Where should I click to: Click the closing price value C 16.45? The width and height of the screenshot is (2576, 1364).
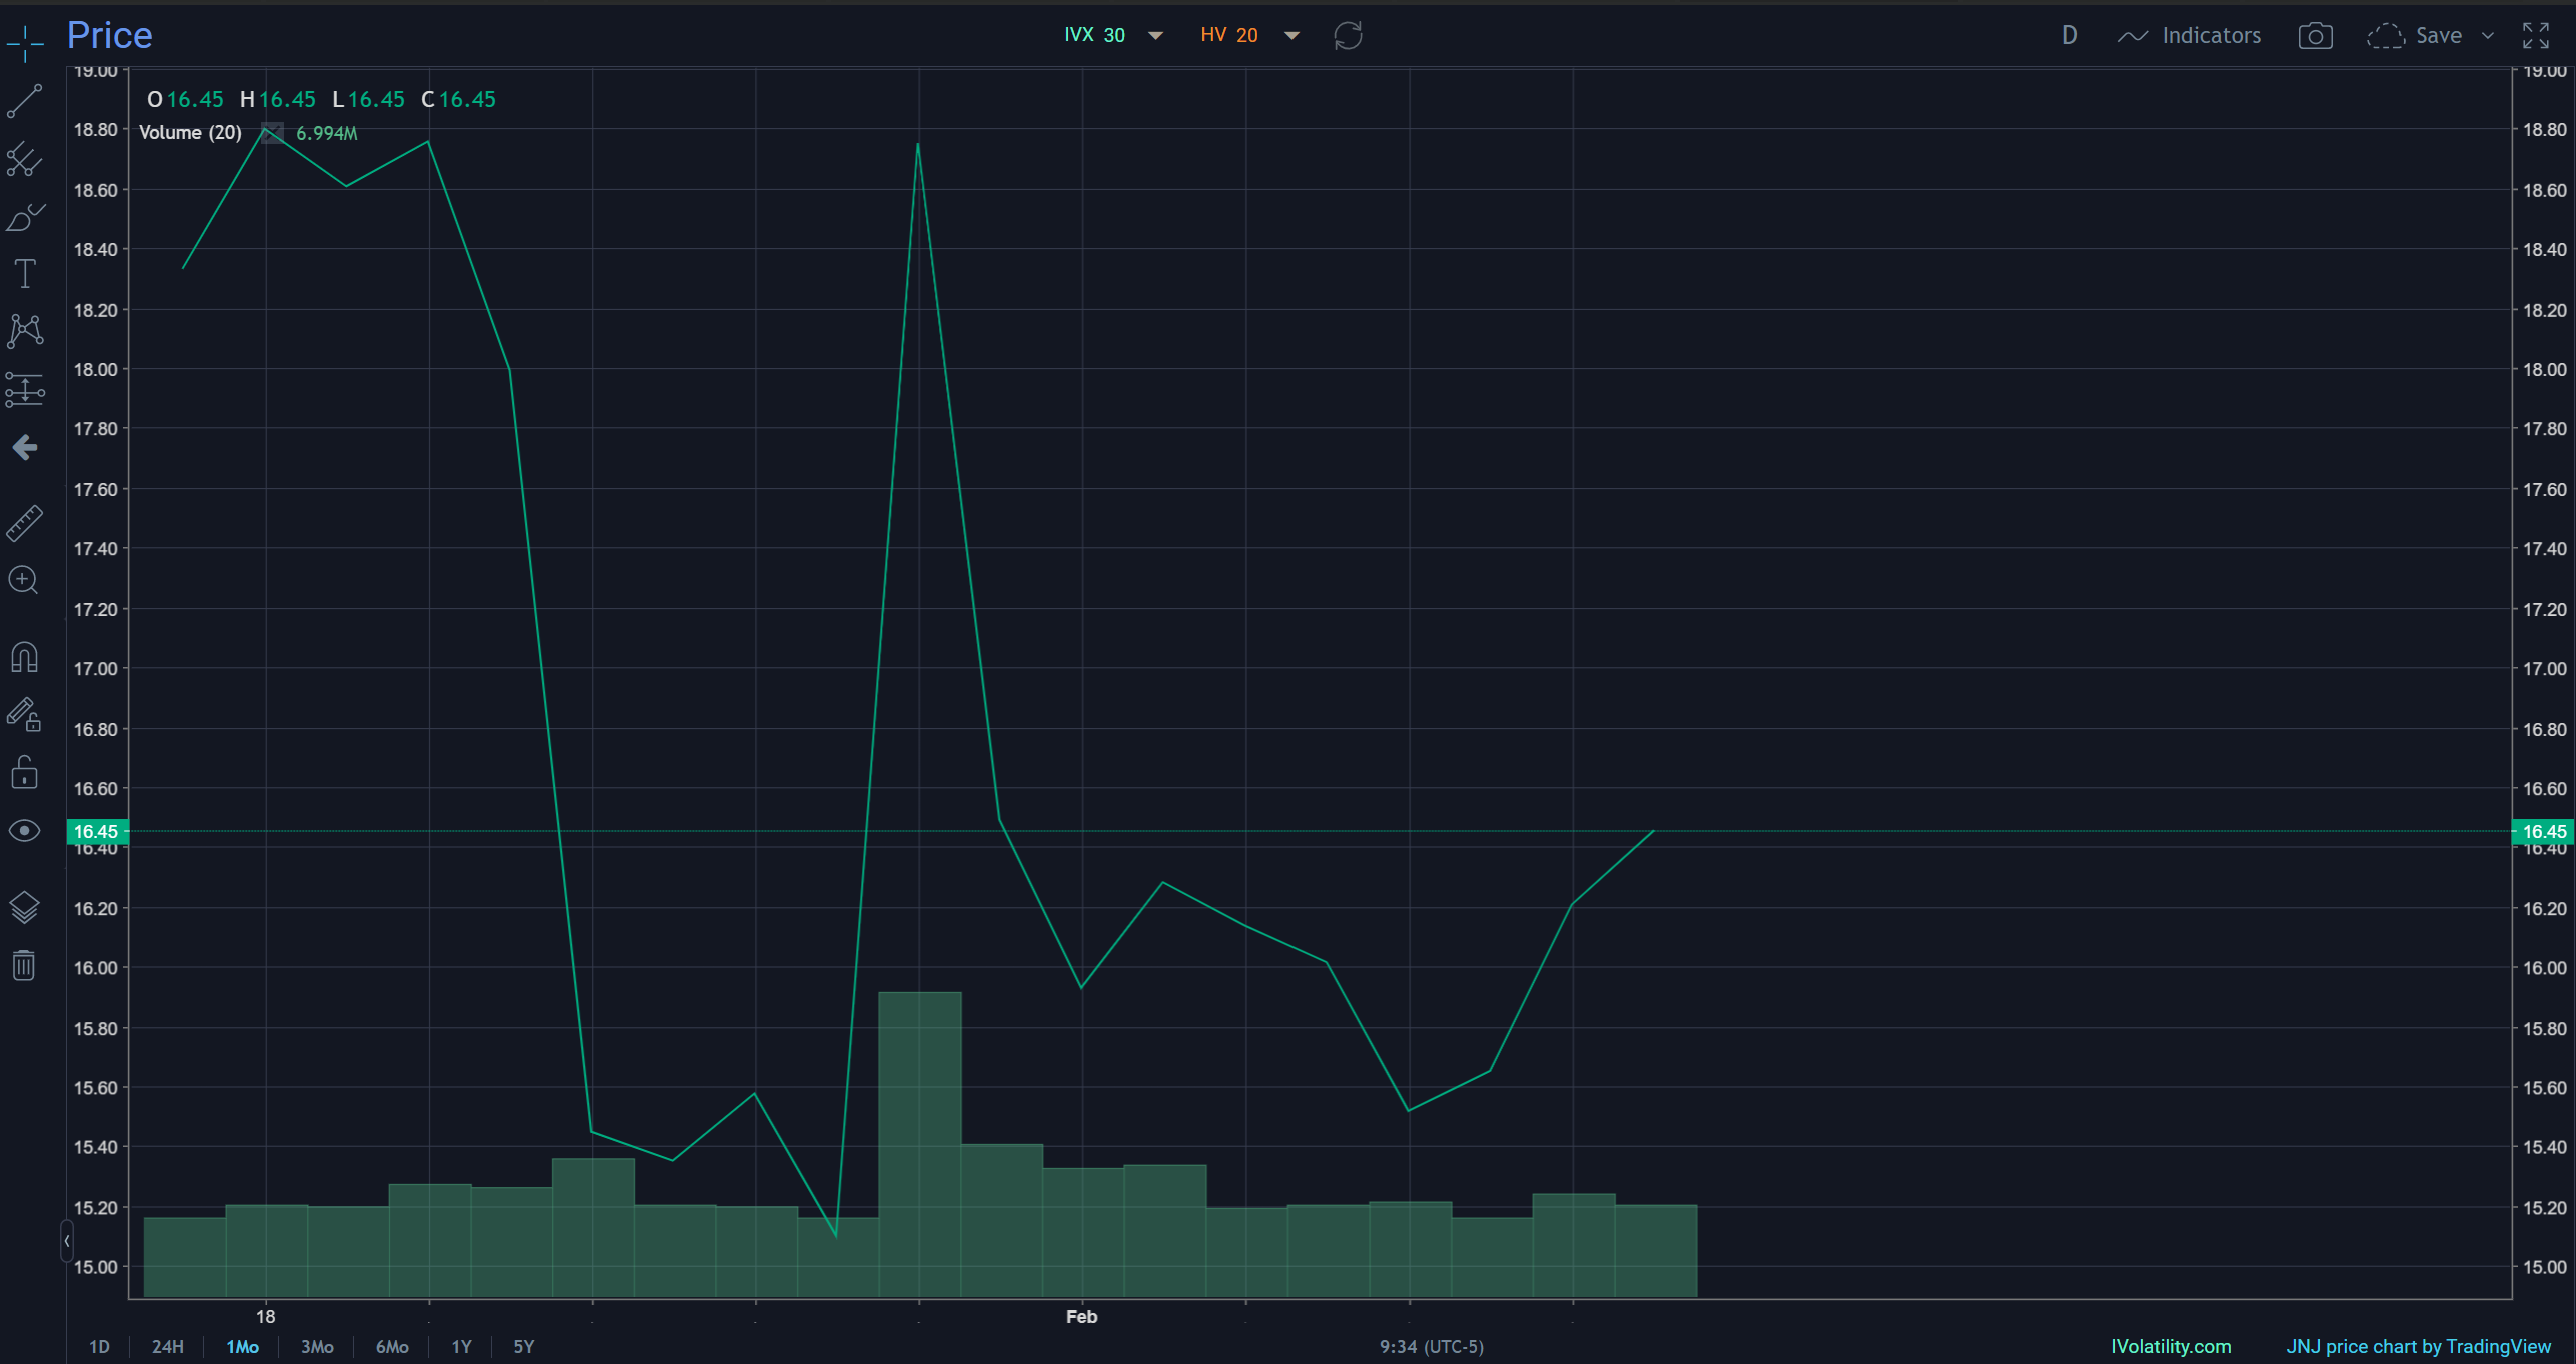[458, 99]
